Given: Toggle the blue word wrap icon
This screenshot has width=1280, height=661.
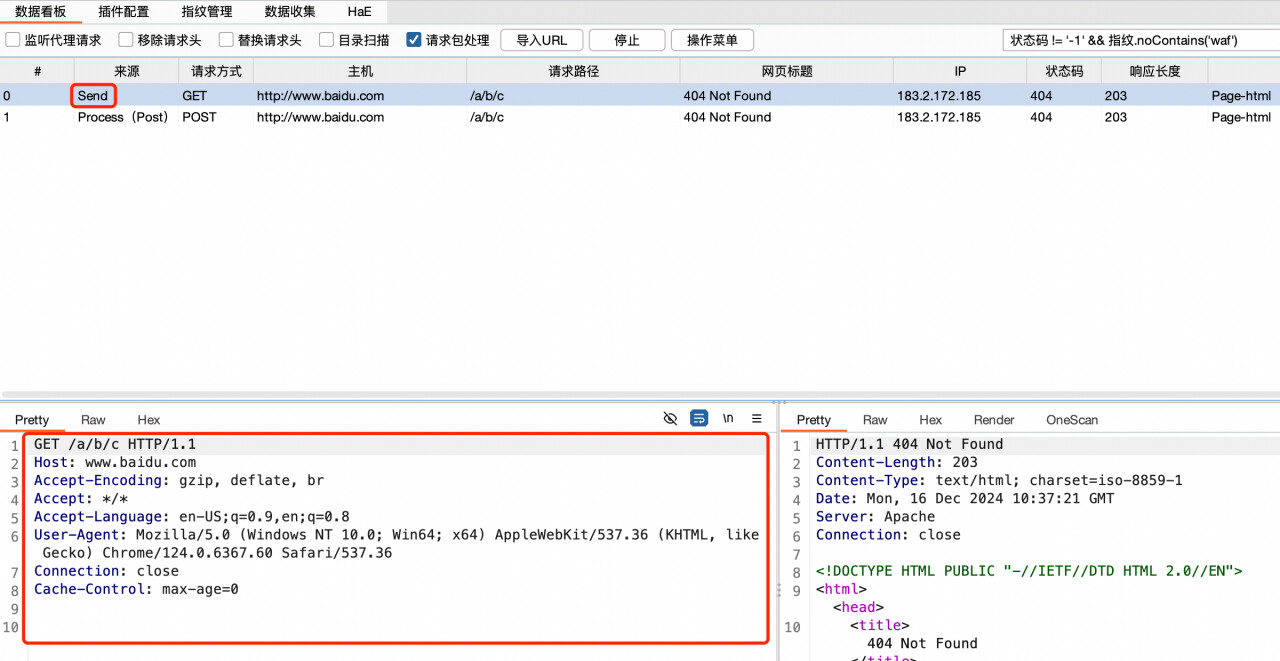Looking at the screenshot, I should (x=699, y=418).
